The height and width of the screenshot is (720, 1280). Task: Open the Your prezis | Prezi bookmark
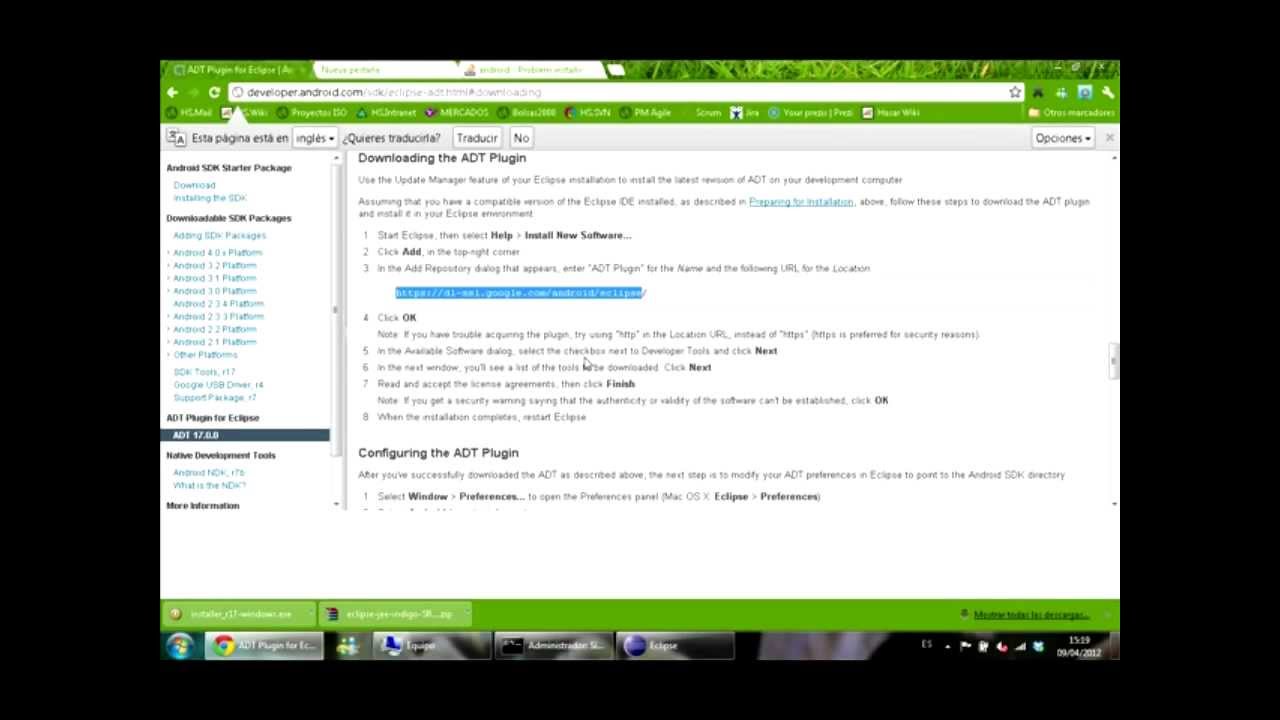pyautogui.click(x=810, y=113)
